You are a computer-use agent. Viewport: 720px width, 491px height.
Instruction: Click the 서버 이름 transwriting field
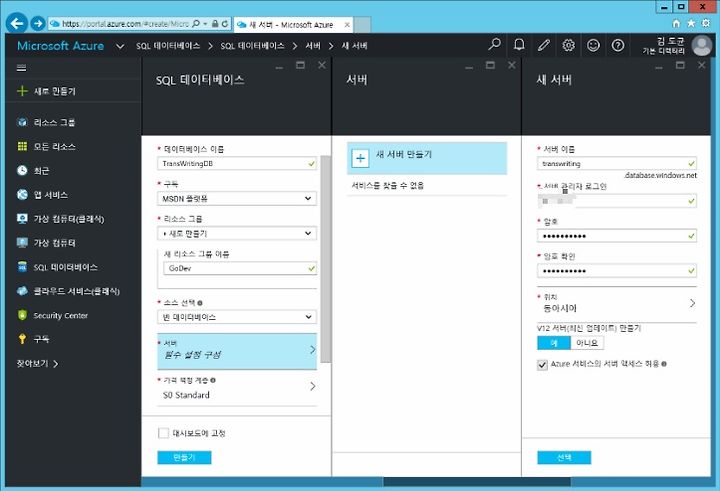click(x=617, y=164)
